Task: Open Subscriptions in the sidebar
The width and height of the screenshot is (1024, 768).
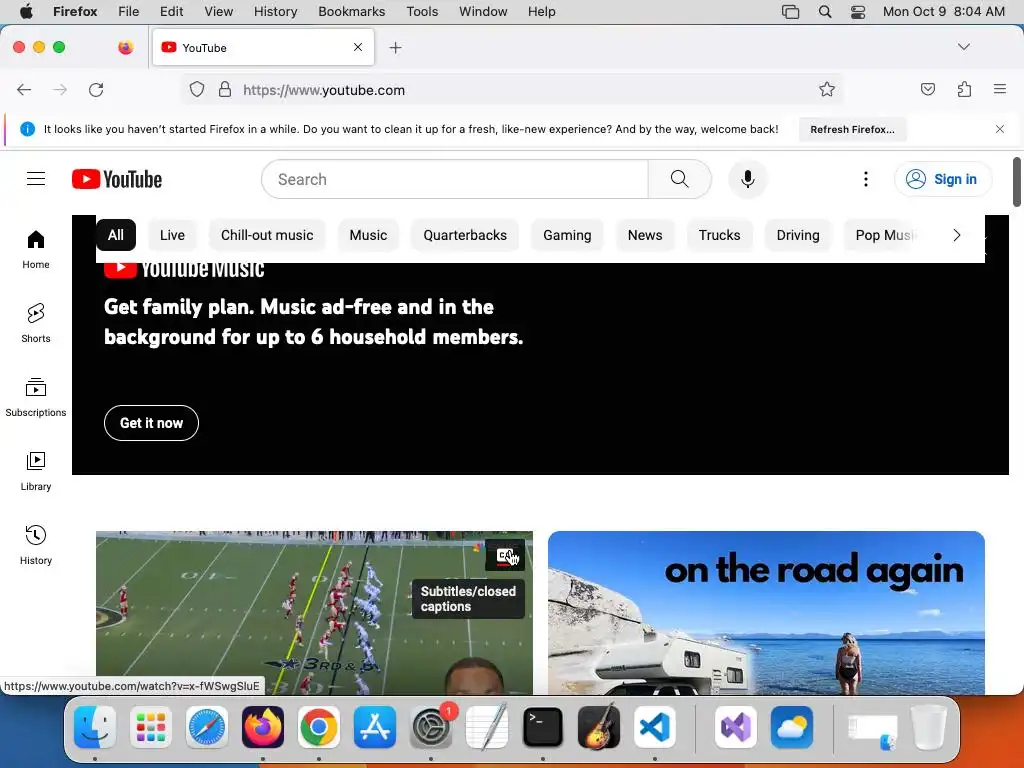Action: 36,397
